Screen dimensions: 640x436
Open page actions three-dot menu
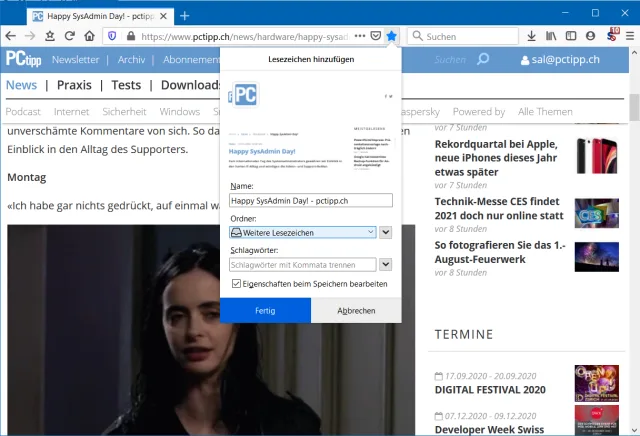(x=359, y=36)
